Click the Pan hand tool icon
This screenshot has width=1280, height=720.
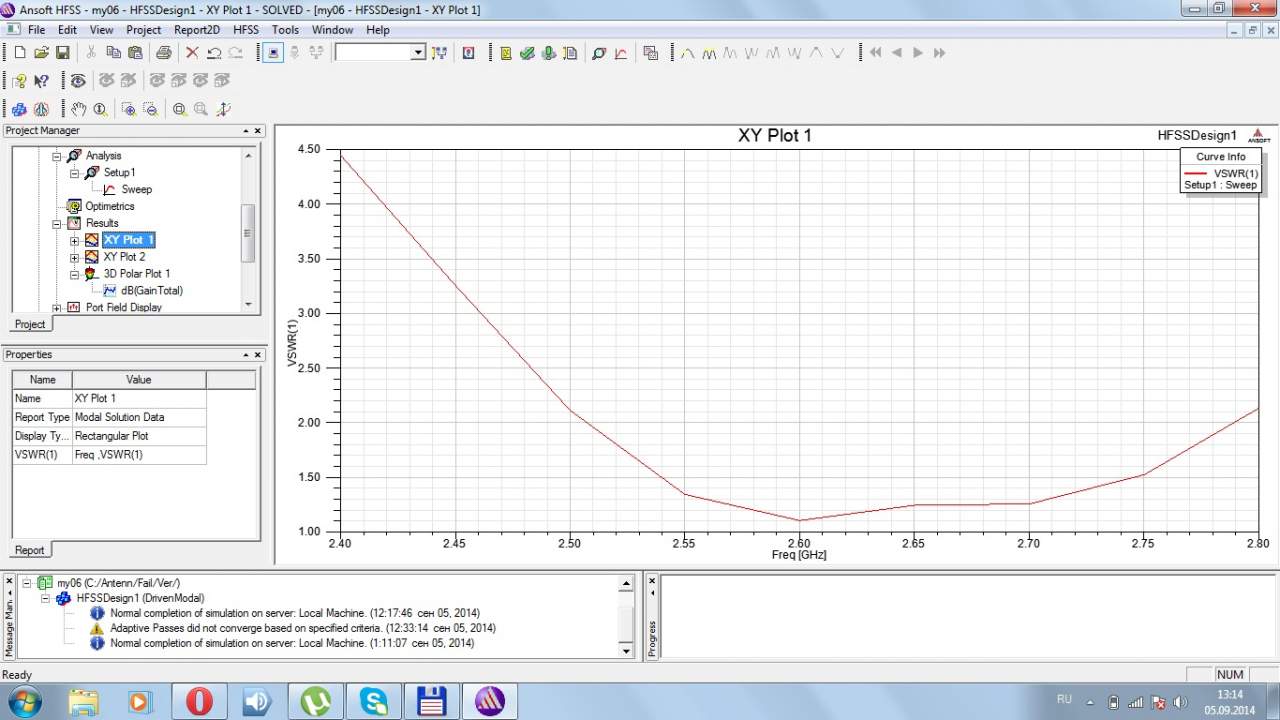click(78, 109)
